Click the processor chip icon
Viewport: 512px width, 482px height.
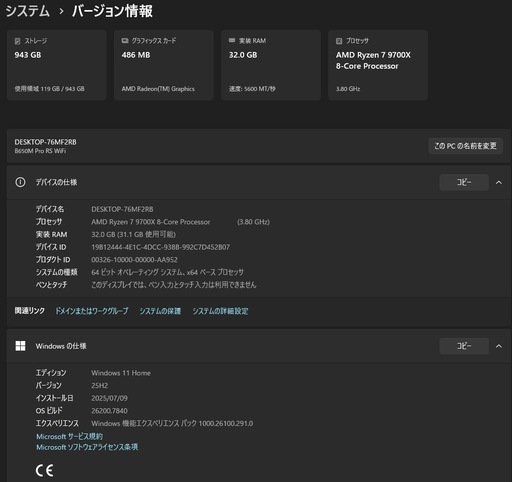[x=339, y=41]
